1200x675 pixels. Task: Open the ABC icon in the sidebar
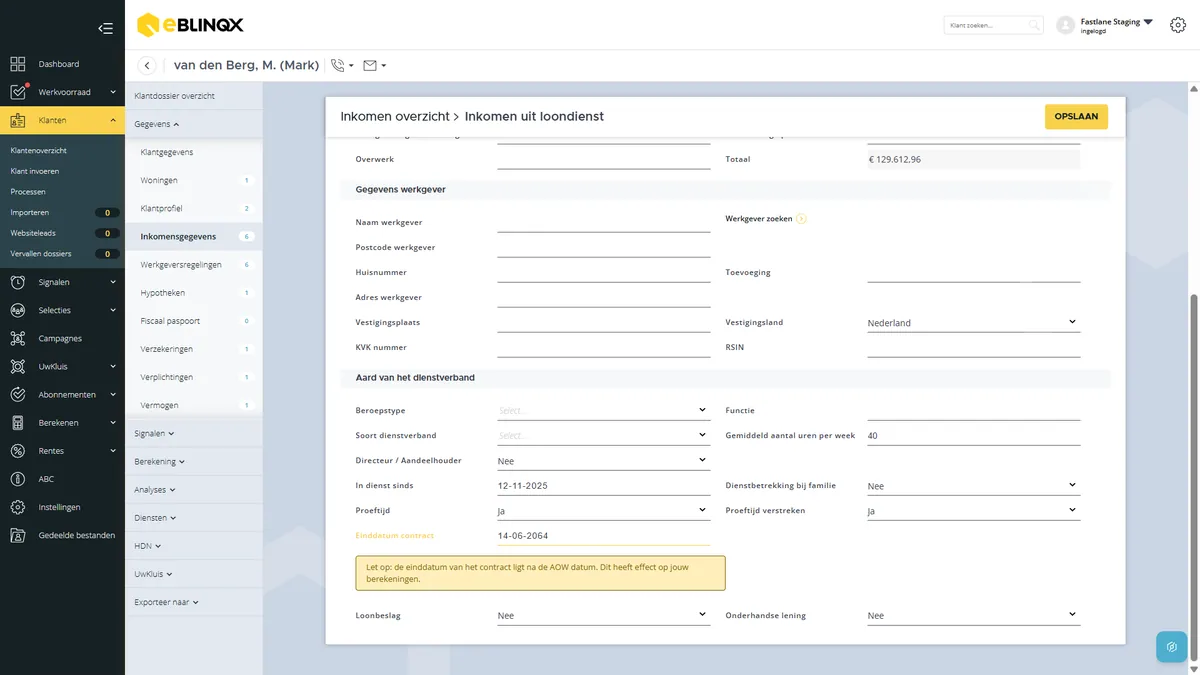click(18, 479)
